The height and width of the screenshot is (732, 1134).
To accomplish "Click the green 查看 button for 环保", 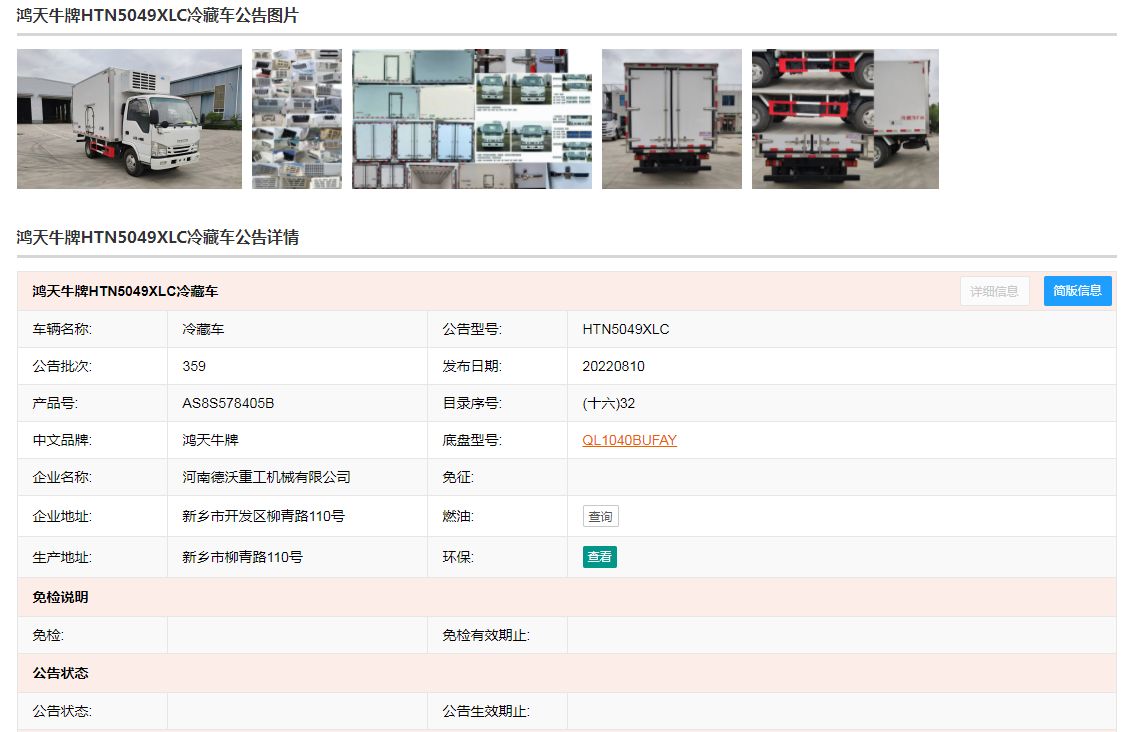I will click(599, 557).
